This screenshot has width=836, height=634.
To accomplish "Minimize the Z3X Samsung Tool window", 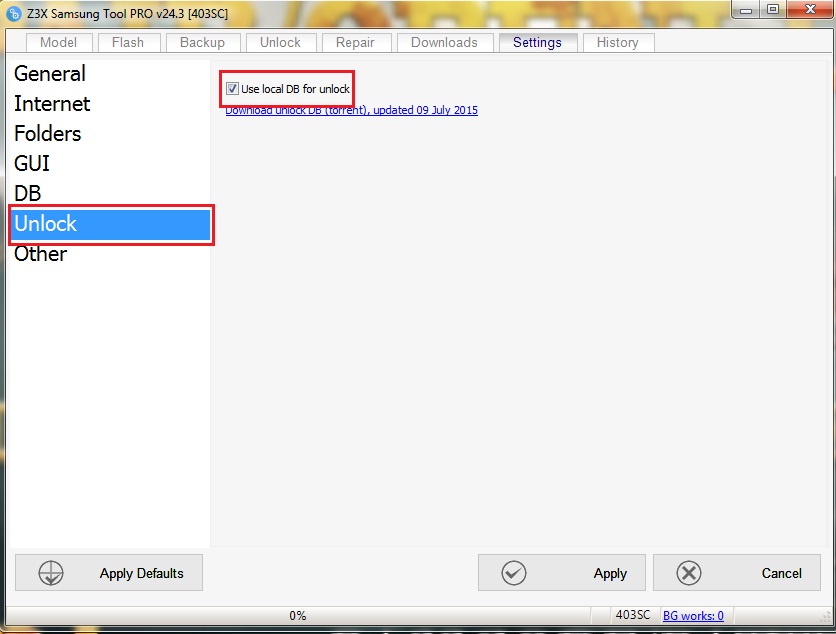I will coord(746,10).
